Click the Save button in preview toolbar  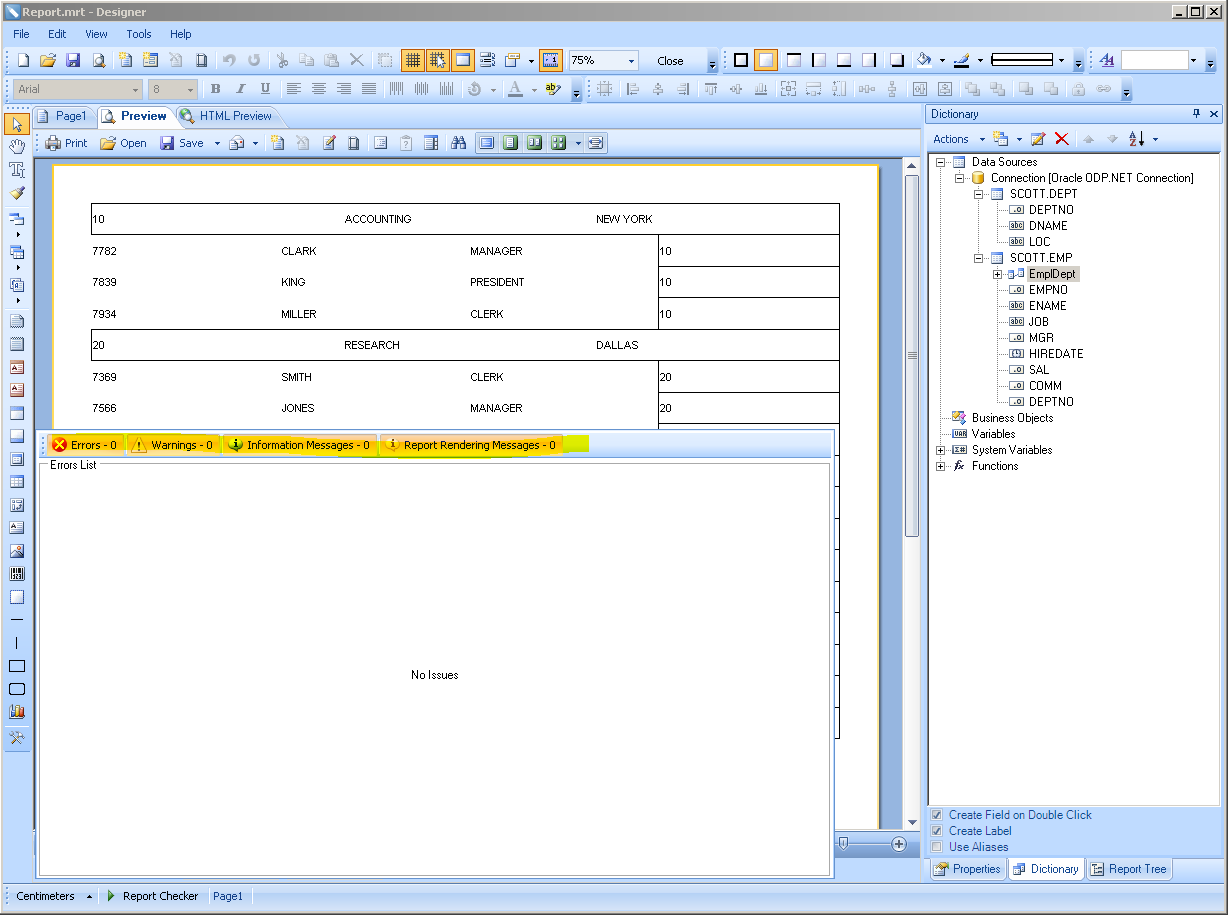[x=182, y=143]
